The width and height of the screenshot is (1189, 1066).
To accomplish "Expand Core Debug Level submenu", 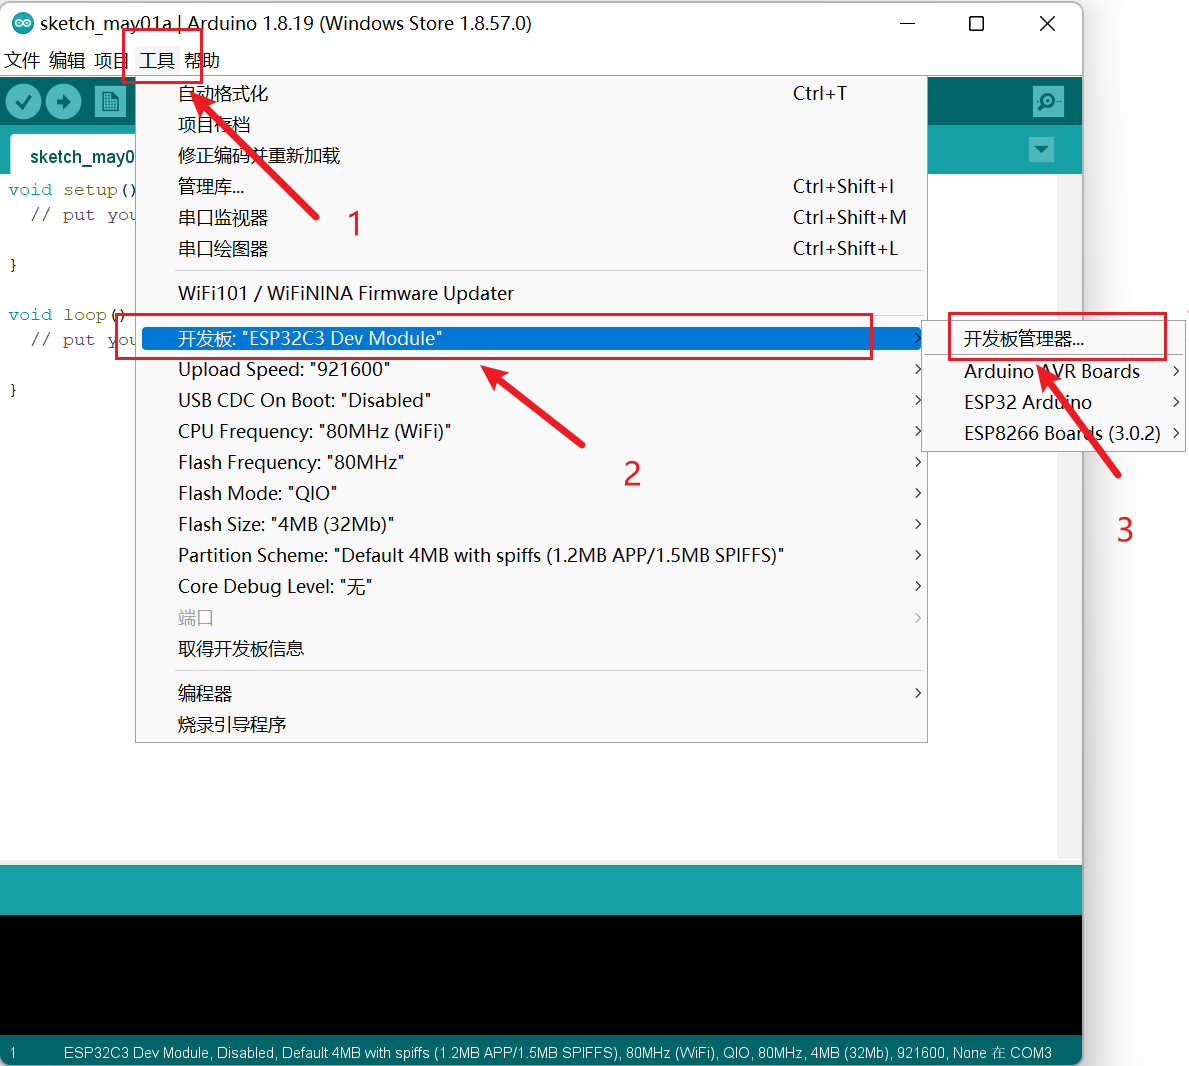I will tap(531, 588).
